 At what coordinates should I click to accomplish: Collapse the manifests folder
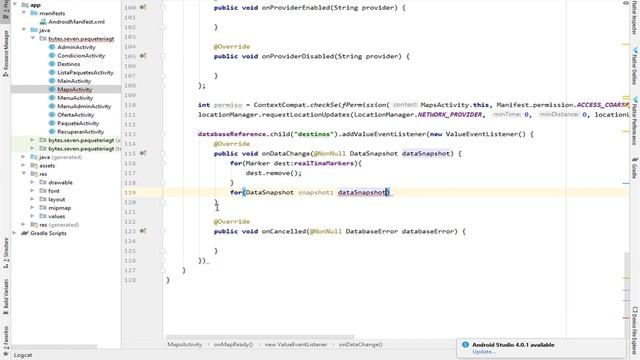click(24, 13)
